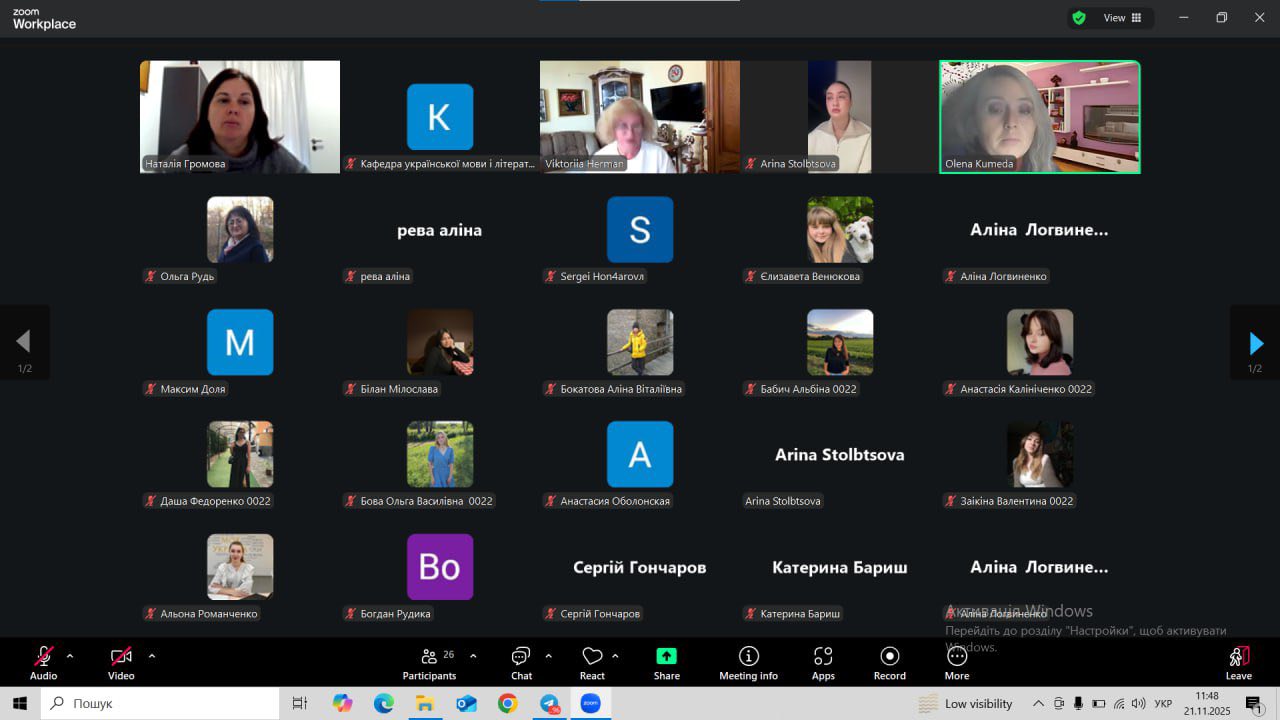Open Meeting info
1280x720 pixels.
[748, 662]
